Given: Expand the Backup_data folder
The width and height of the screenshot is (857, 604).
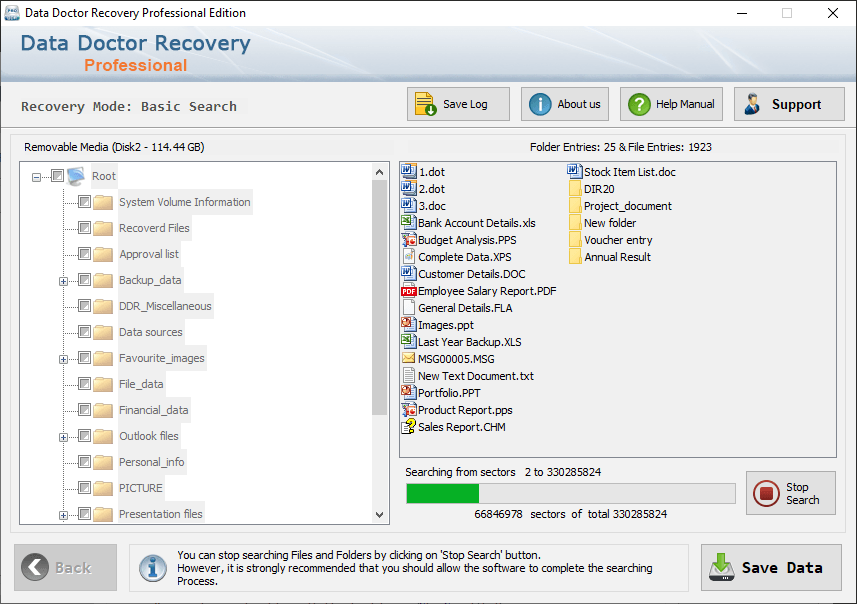Looking at the screenshot, I should [x=63, y=282].
